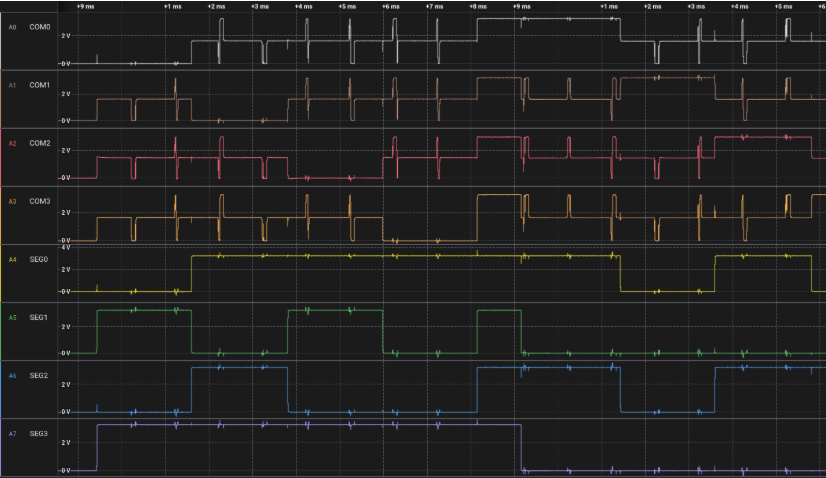
Task: Click the A1 channel identifier
Action: [x=13, y=85]
